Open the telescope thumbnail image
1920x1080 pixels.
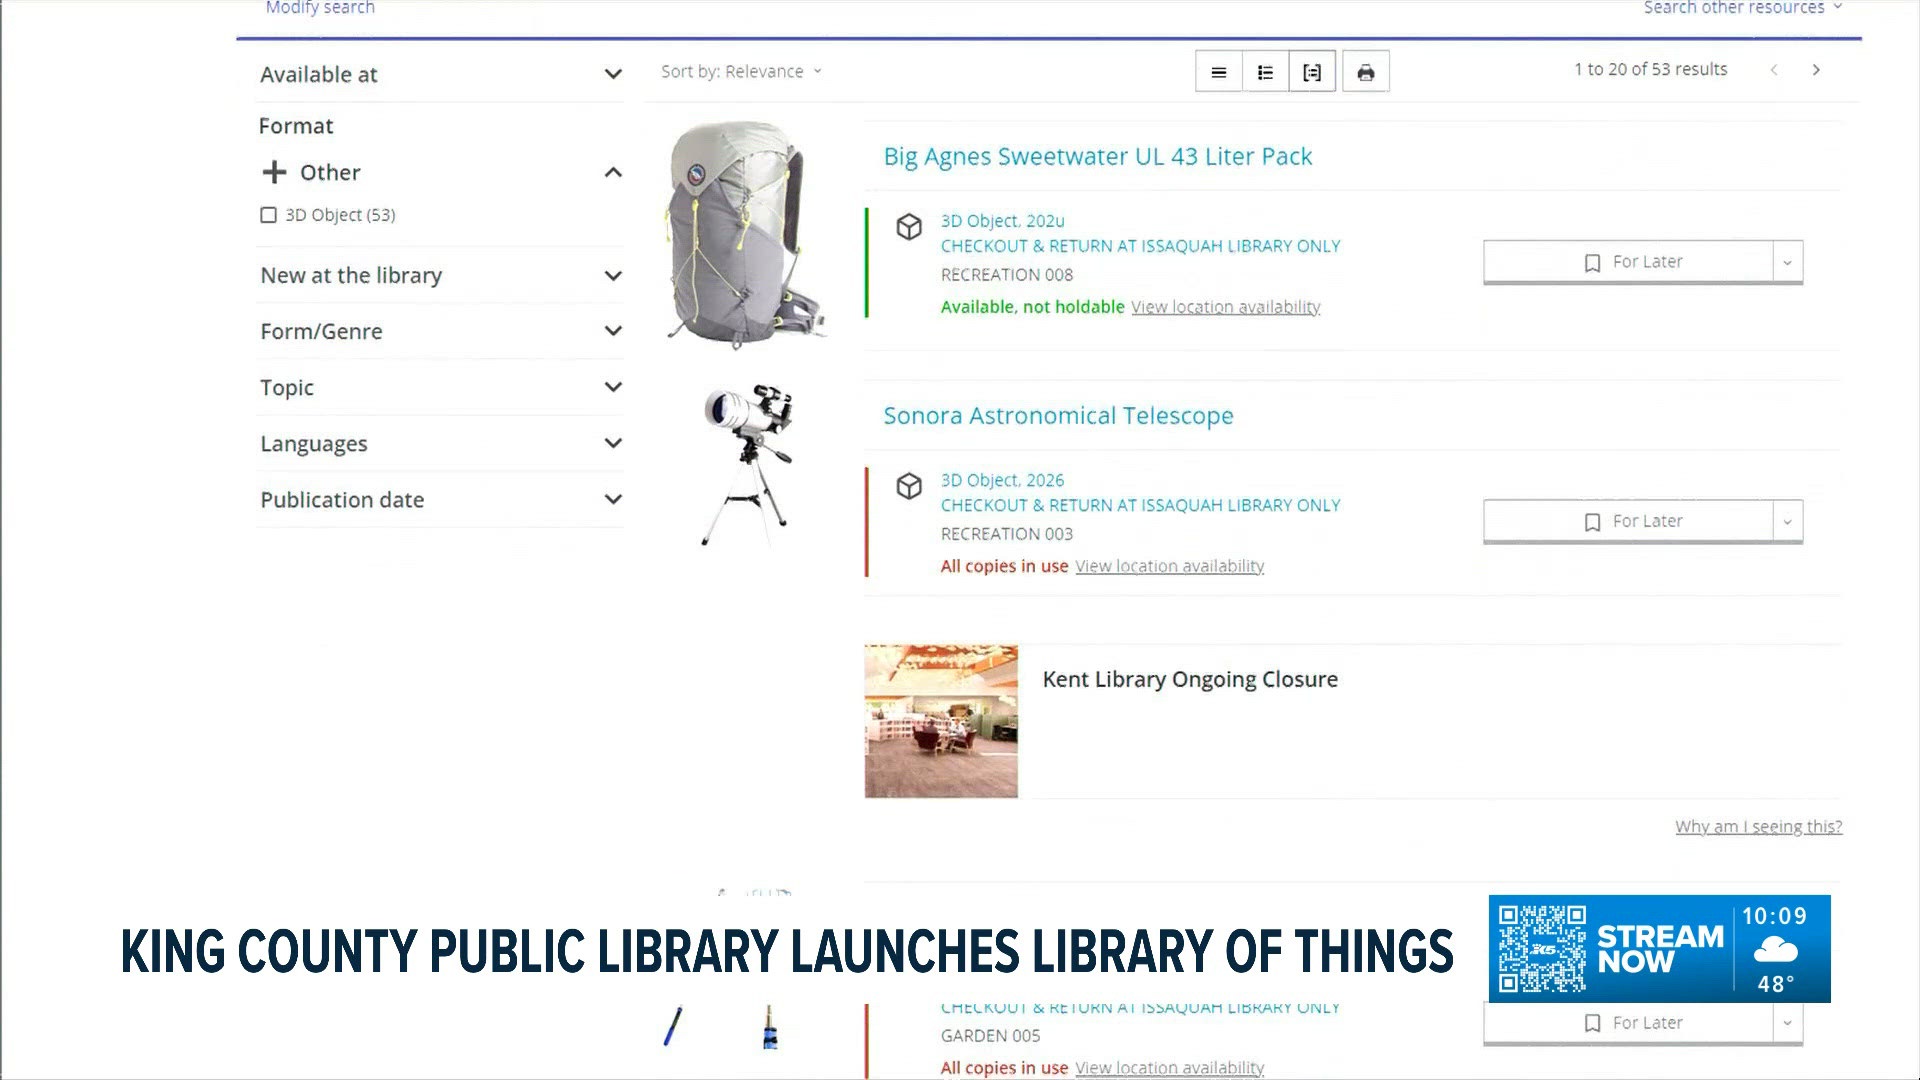tap(749, 465)
